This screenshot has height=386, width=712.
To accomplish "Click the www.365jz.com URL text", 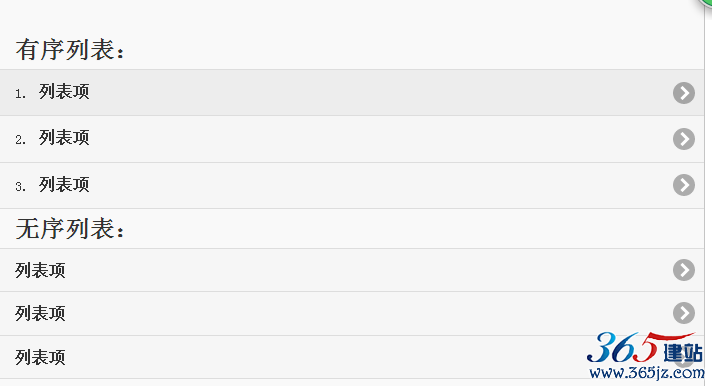I will coord(647,373).
